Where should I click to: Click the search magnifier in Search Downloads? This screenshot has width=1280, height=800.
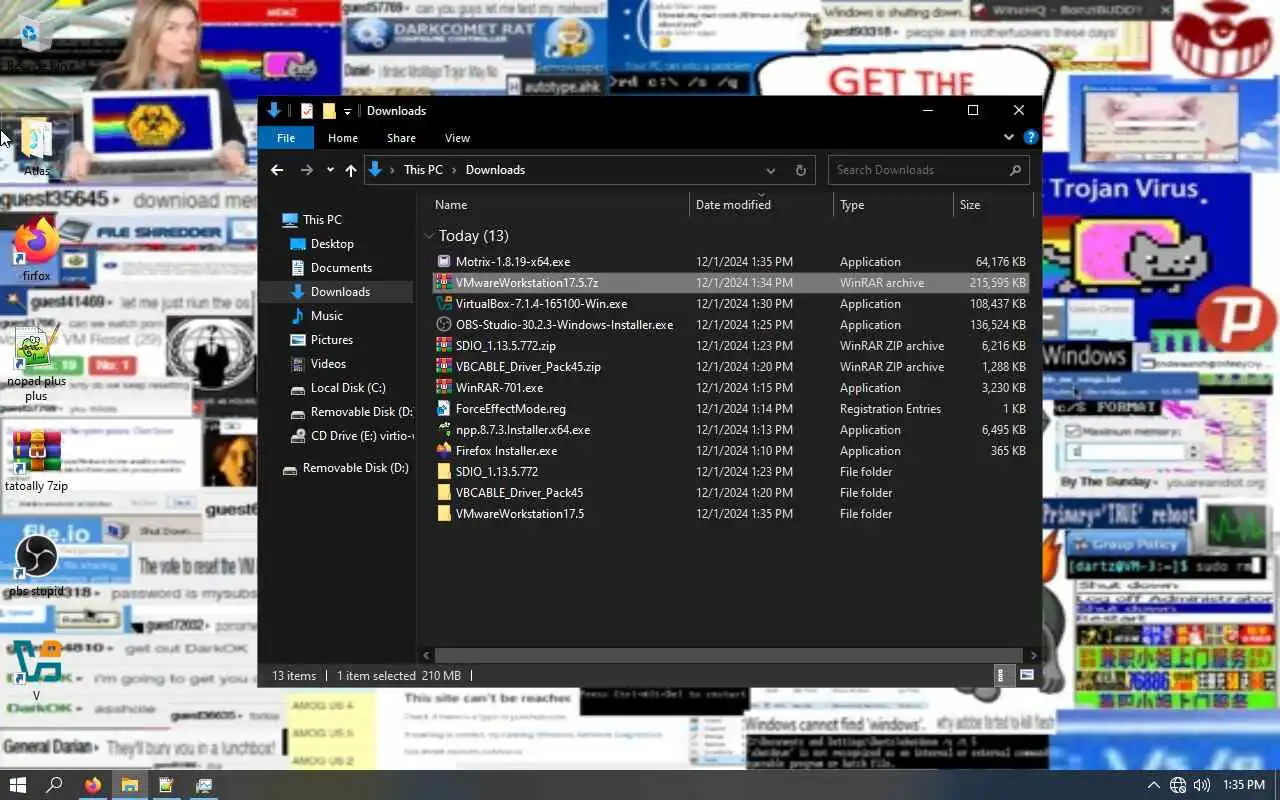click(x=1015, y=170)
